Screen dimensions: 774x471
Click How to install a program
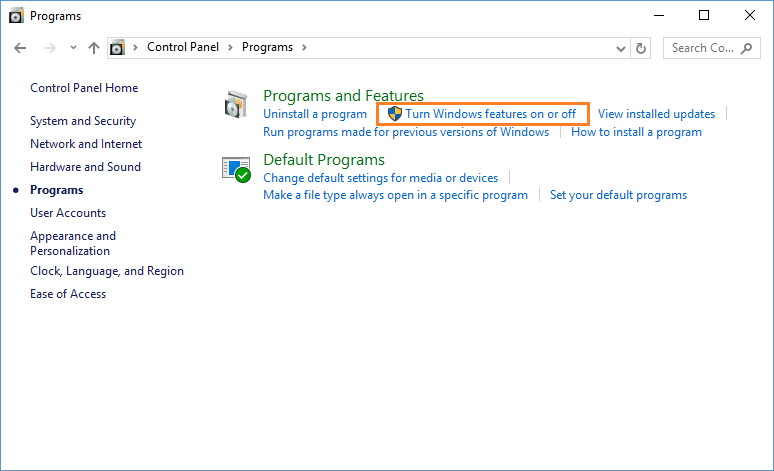636,132
